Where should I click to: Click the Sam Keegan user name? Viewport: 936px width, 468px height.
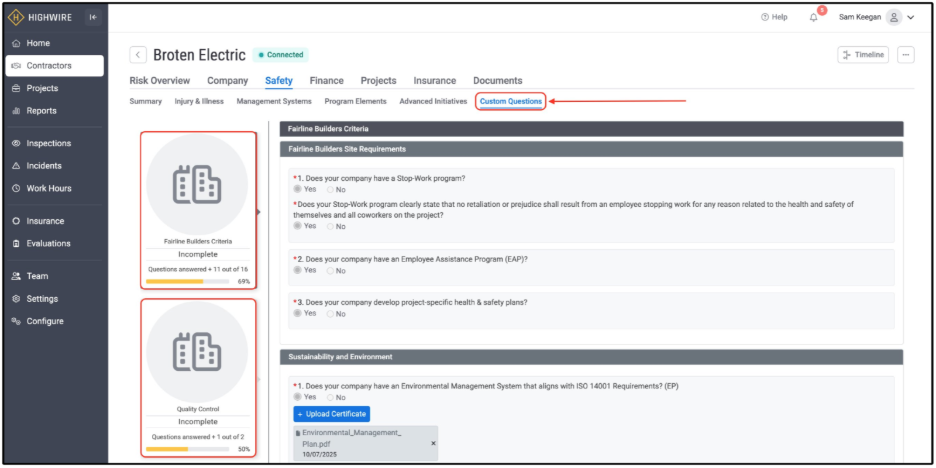click(860, 17)
